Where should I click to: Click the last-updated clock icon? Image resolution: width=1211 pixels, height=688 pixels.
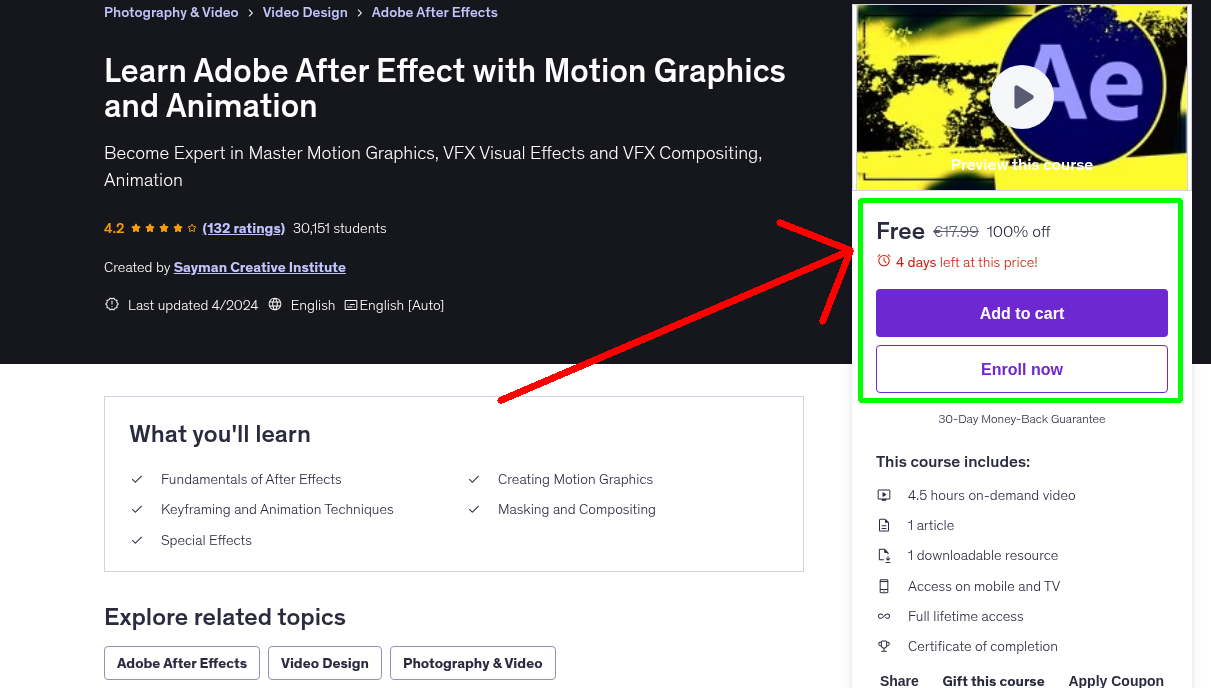point(111,304)
